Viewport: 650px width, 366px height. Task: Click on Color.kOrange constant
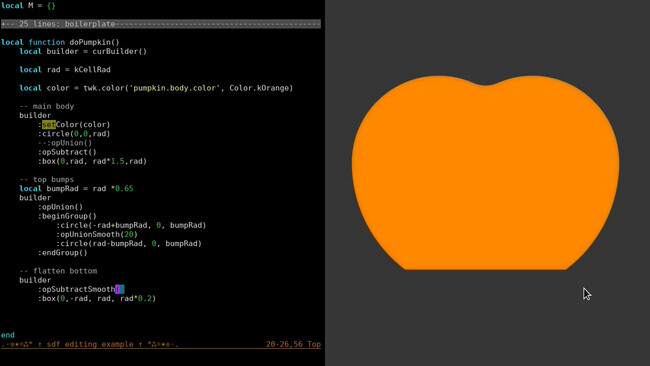[x=259, y=88]
